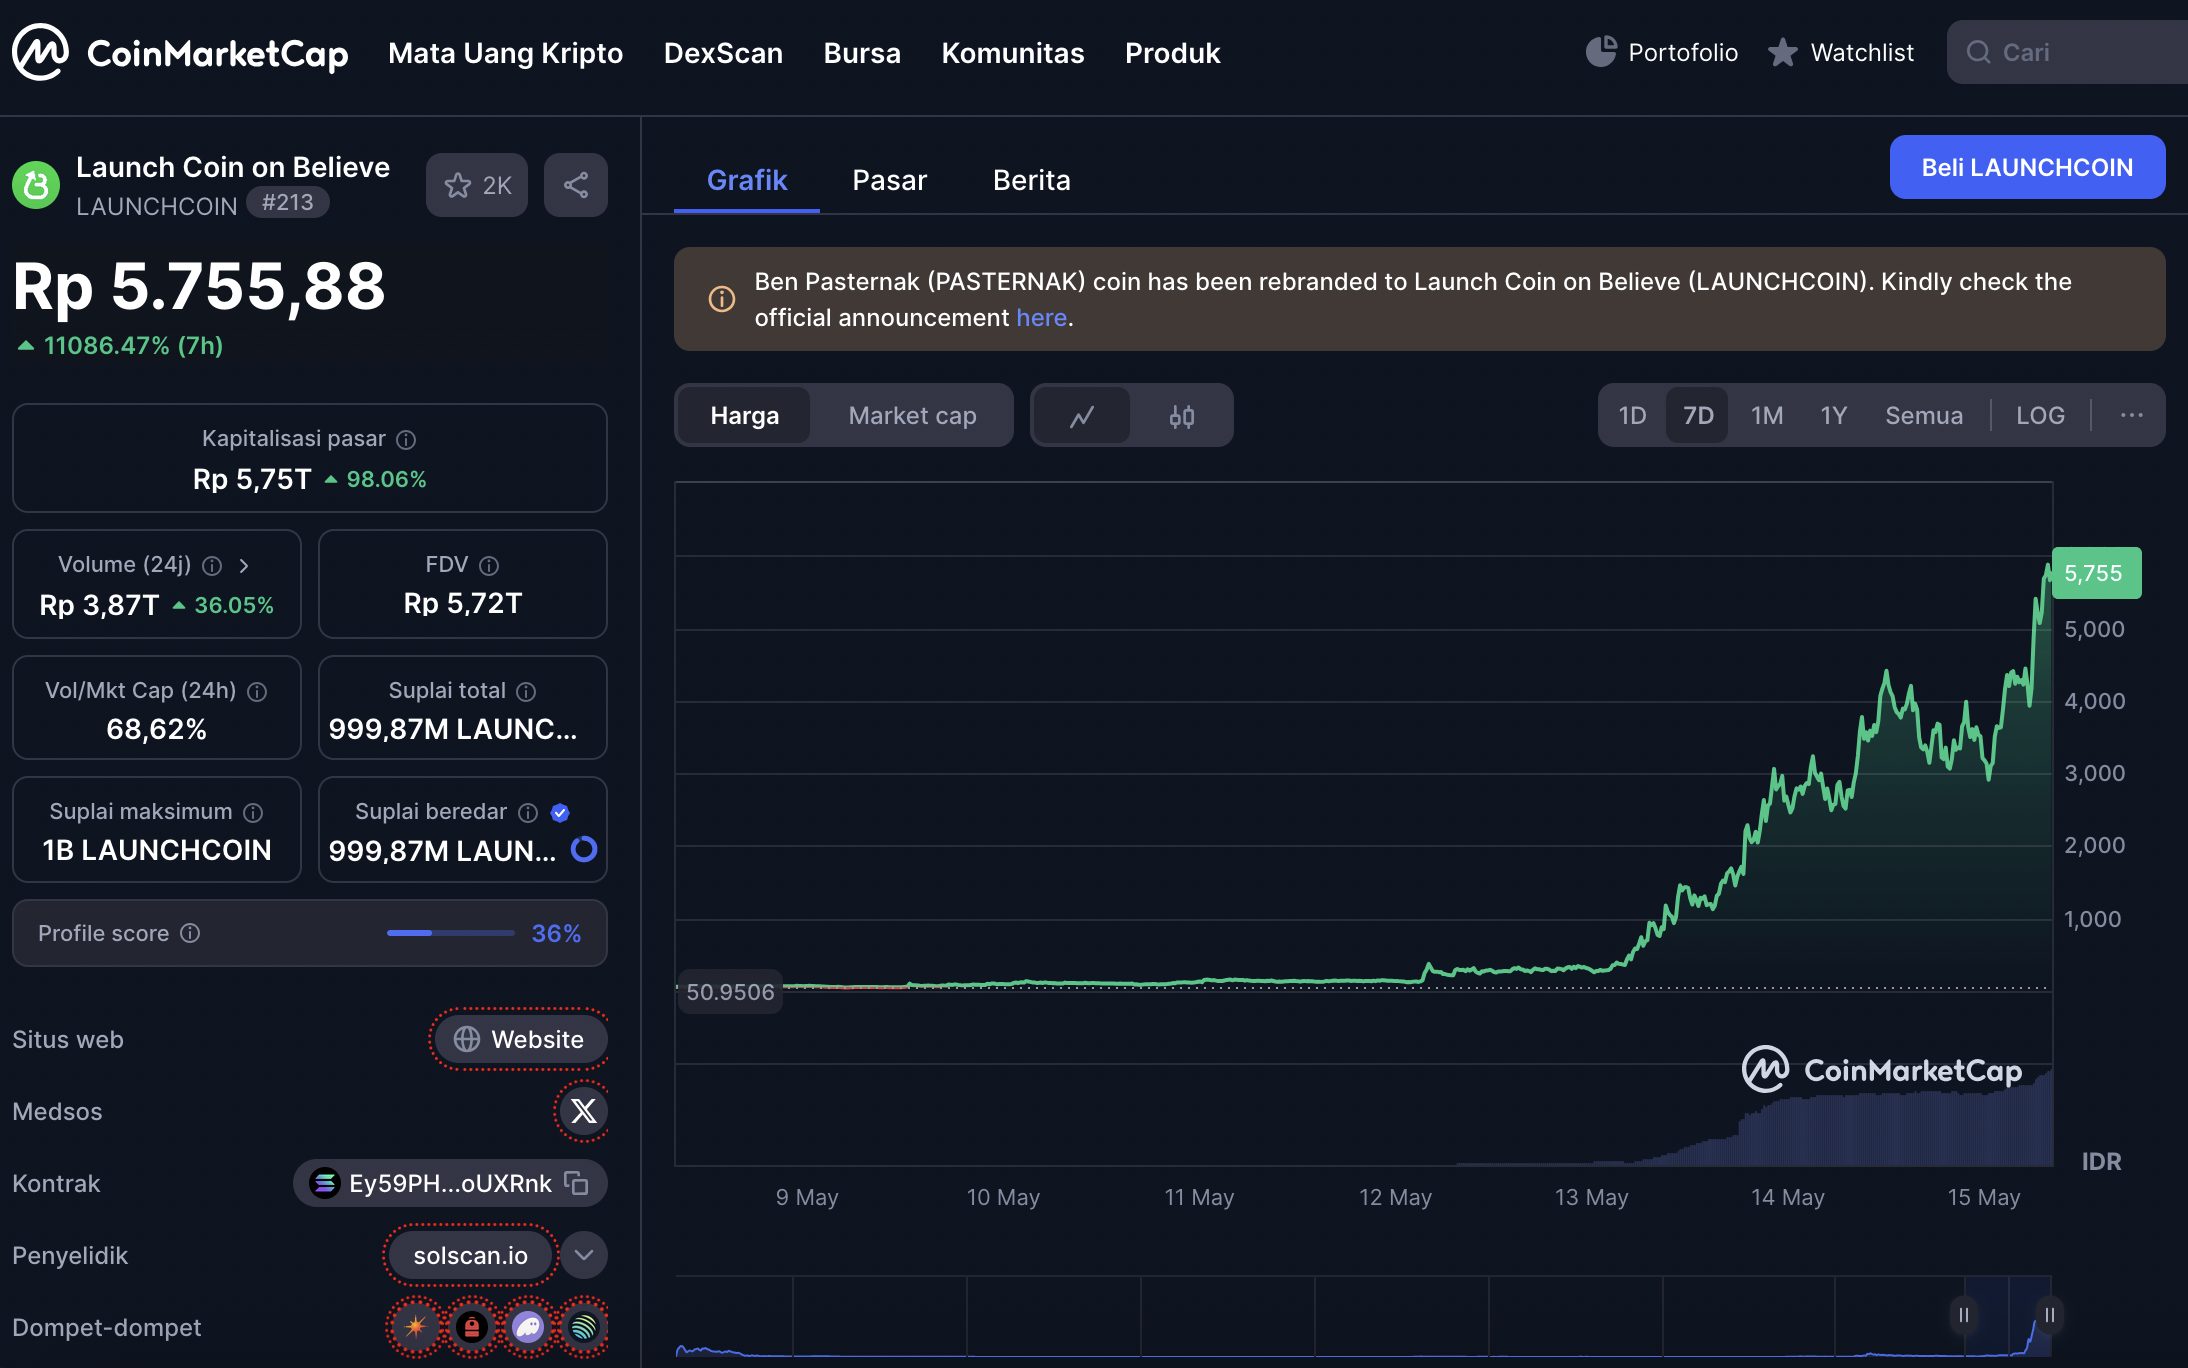This screenshot has height=1368, width=2188.
Task: Switch chart to line view
Action: pos(1082,415)
